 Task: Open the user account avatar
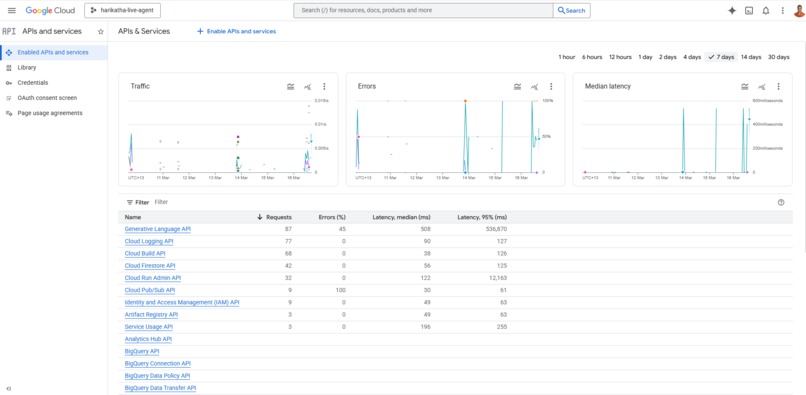[x=799, y=10]
